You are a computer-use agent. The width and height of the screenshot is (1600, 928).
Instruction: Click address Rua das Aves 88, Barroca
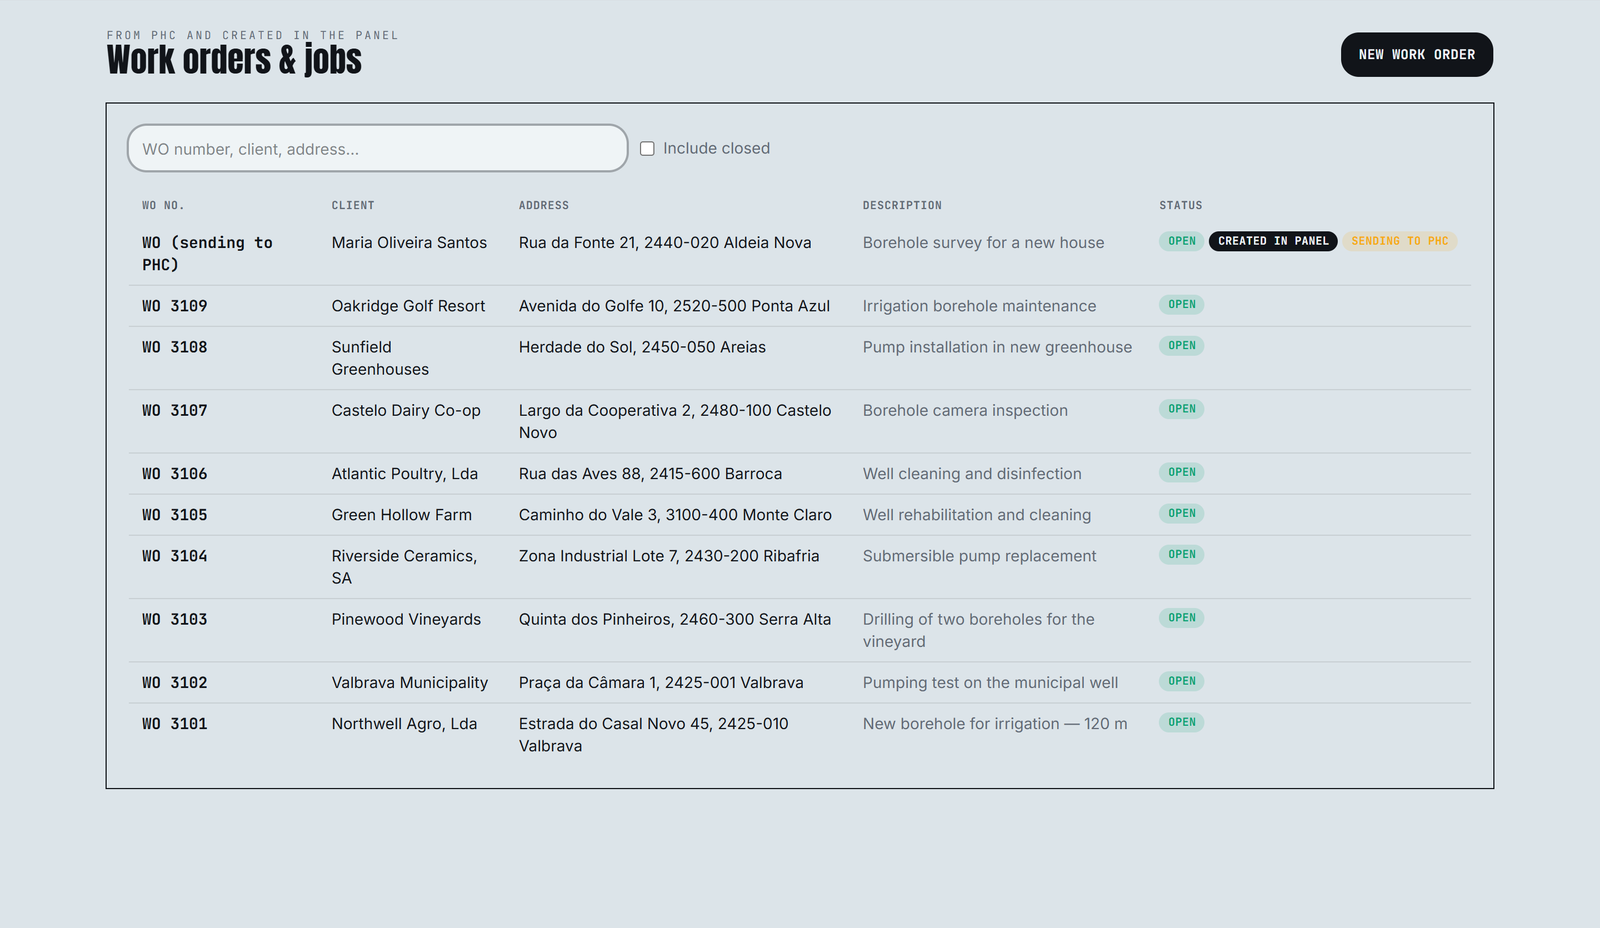650,474
